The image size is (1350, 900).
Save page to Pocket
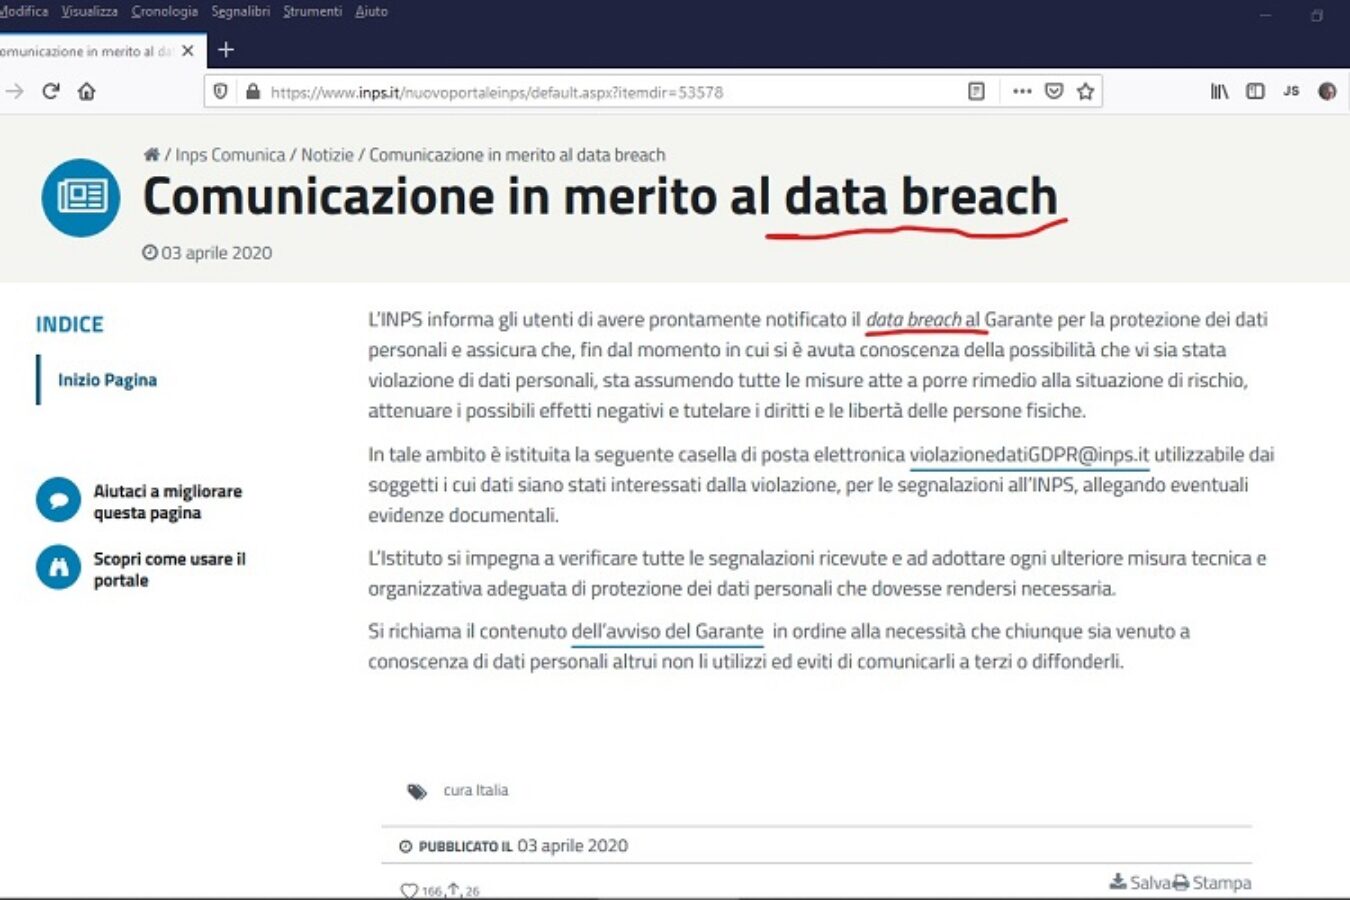[1054, 91]
